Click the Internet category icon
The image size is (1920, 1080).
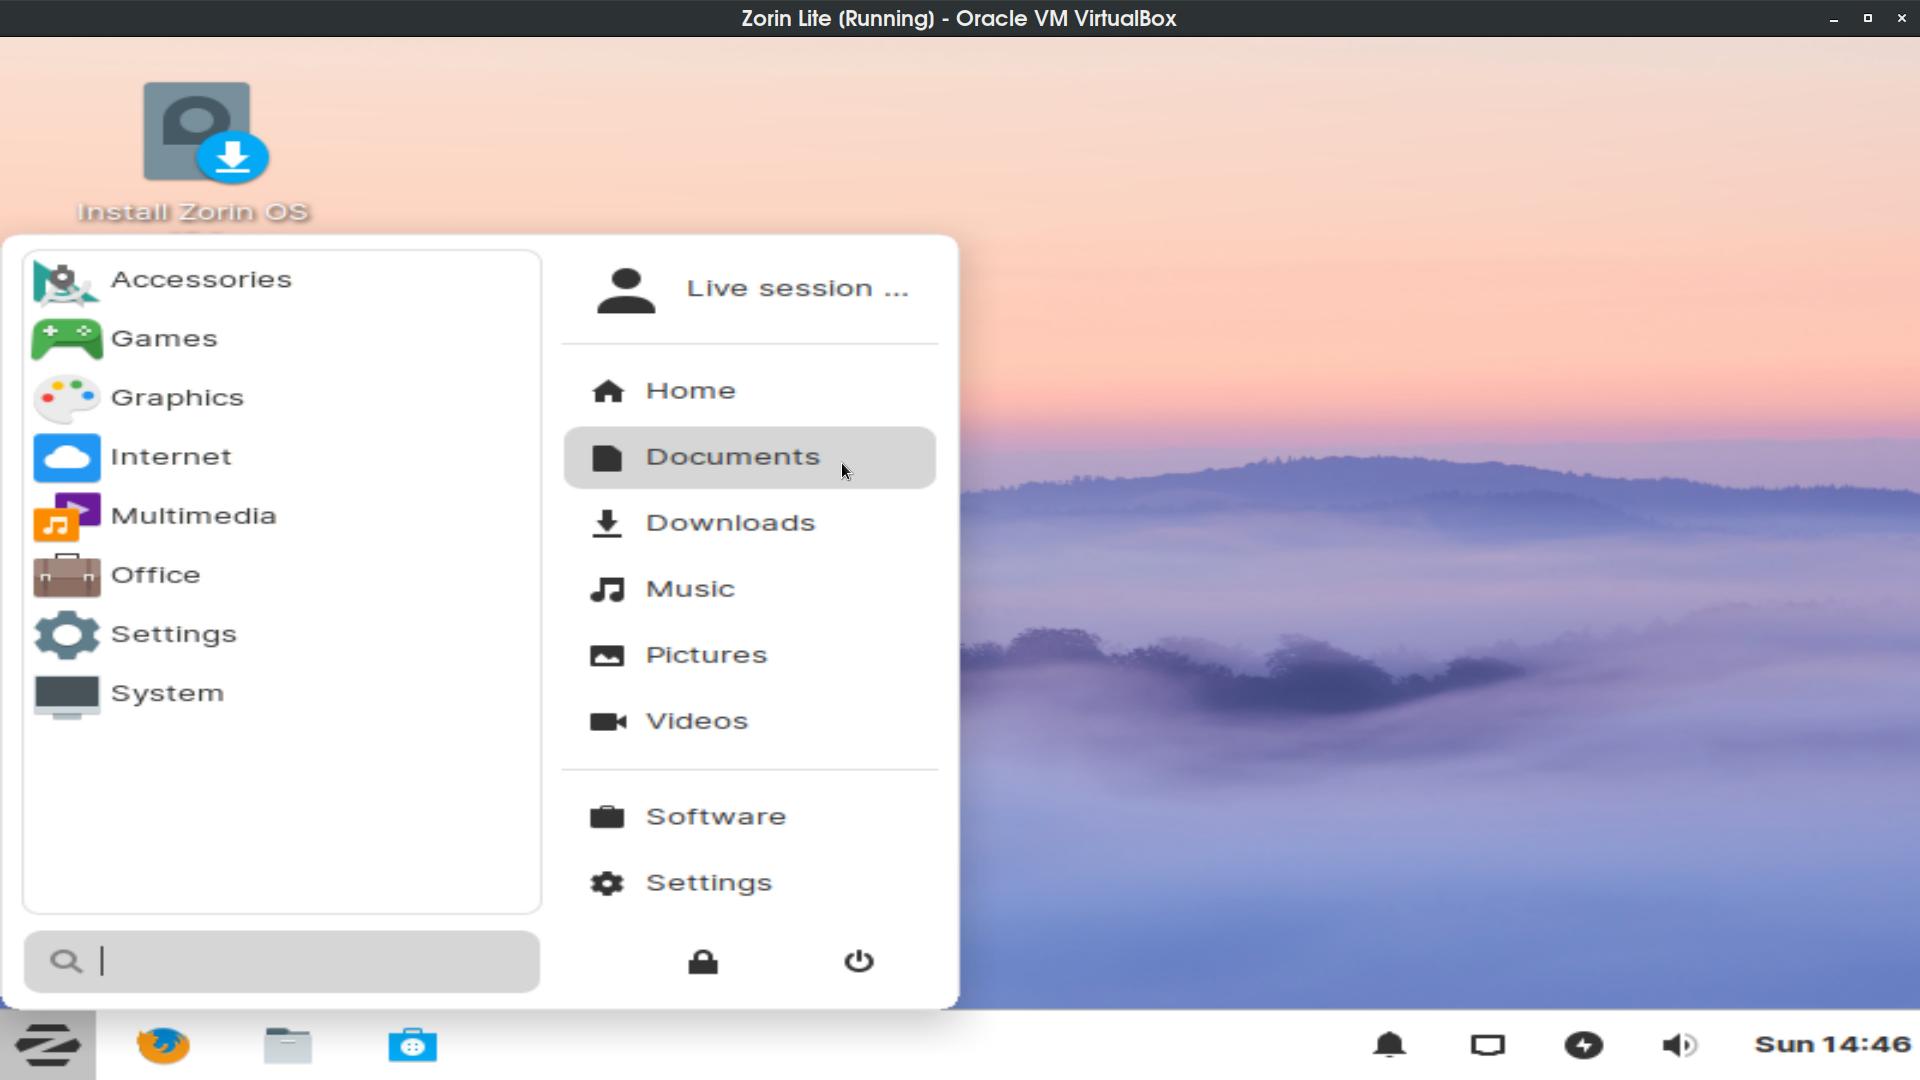pos(65,456)
